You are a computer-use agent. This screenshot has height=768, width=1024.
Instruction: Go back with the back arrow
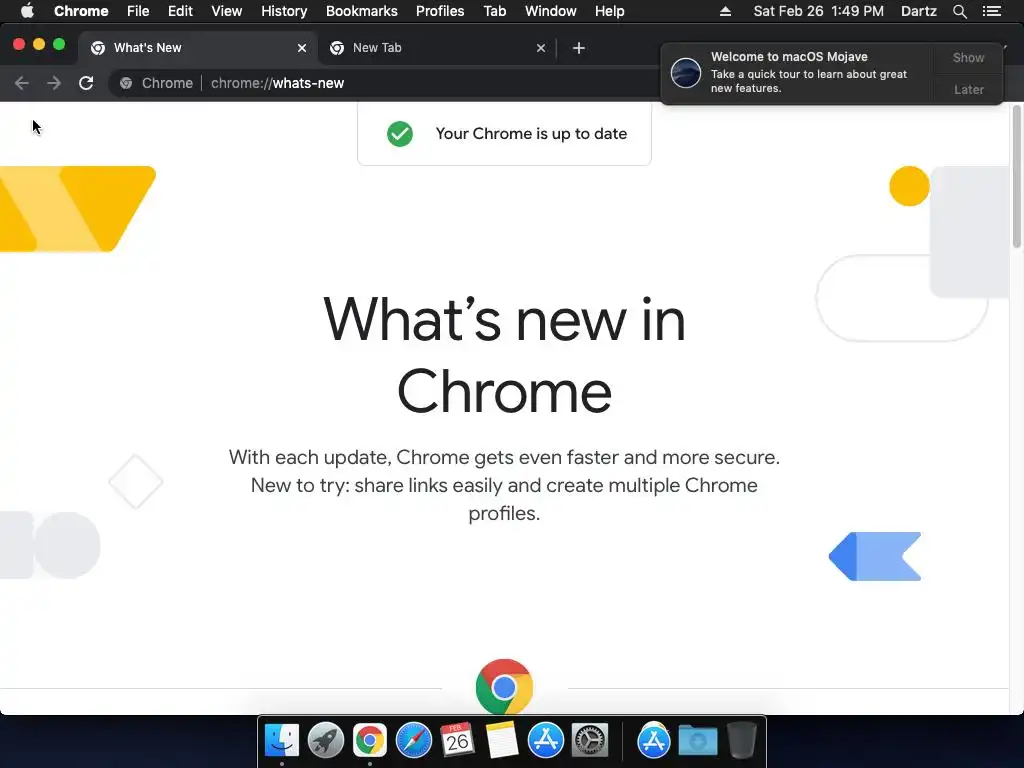tap(22, 83)
